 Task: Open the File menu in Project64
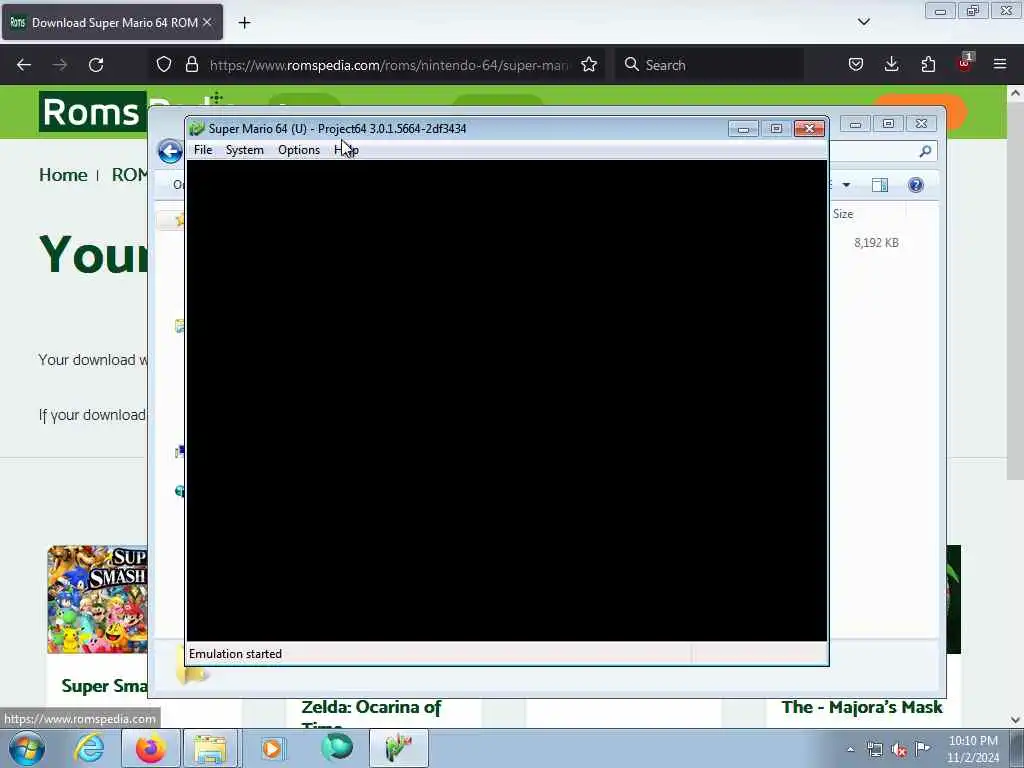202,150
